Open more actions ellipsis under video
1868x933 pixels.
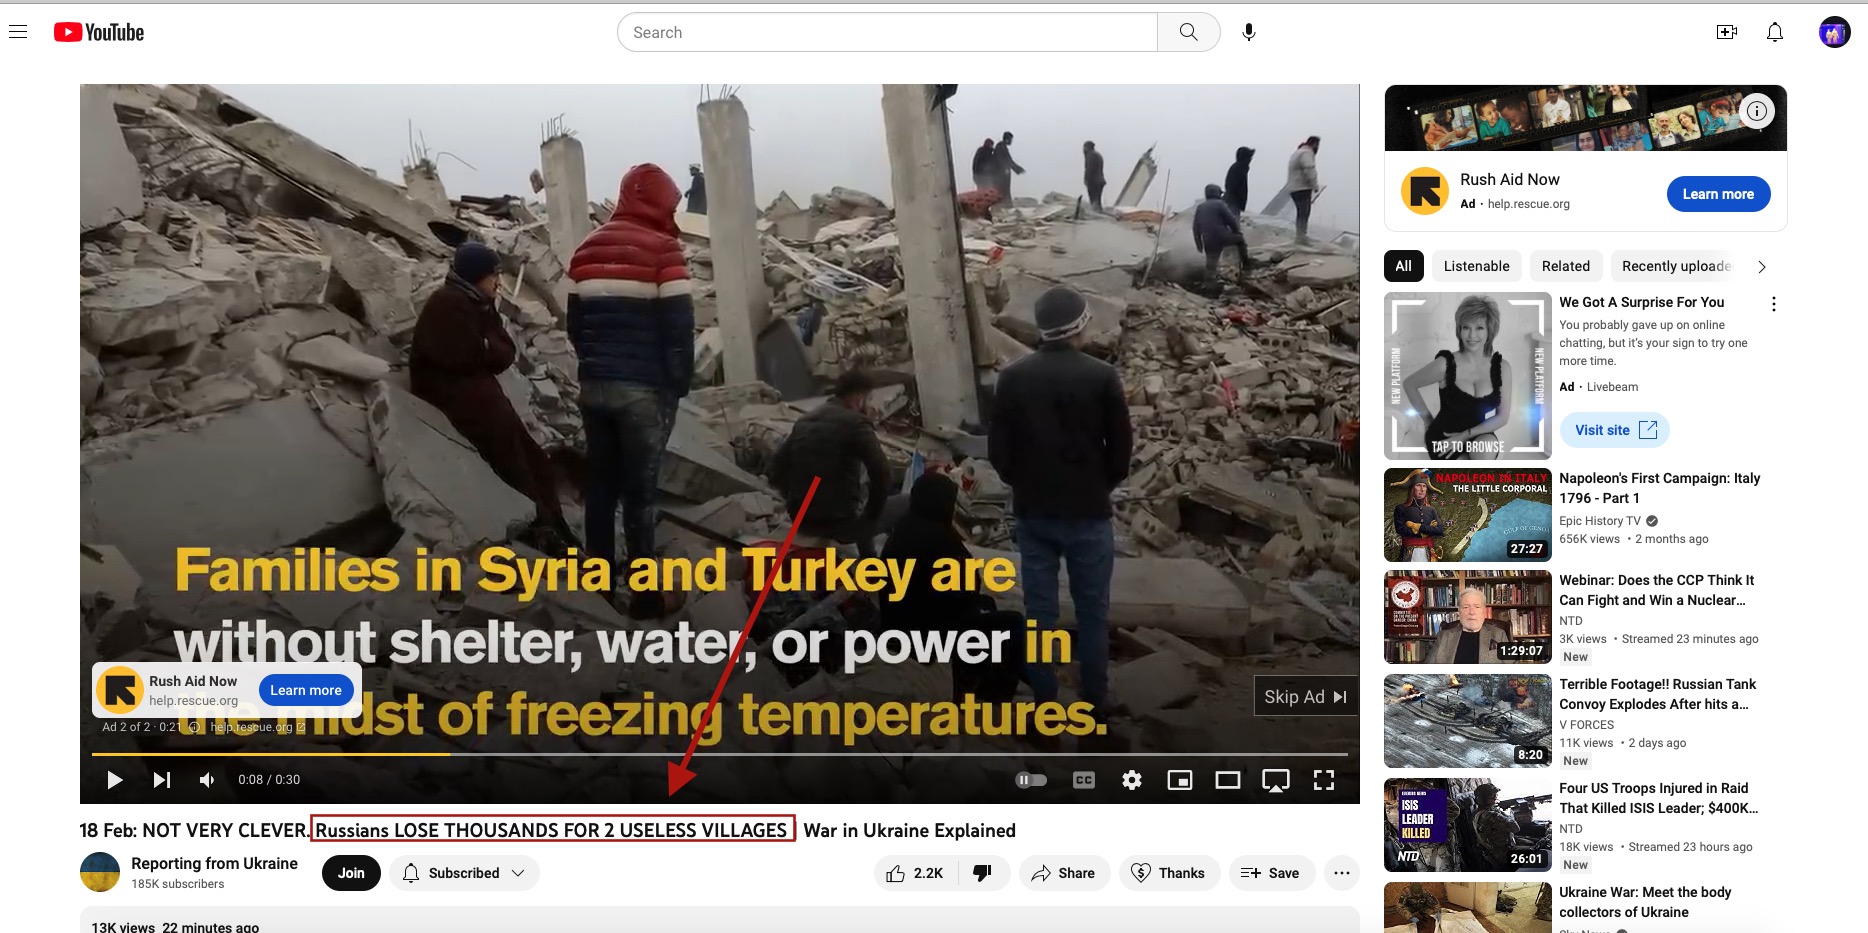(x=1342, y=873)
